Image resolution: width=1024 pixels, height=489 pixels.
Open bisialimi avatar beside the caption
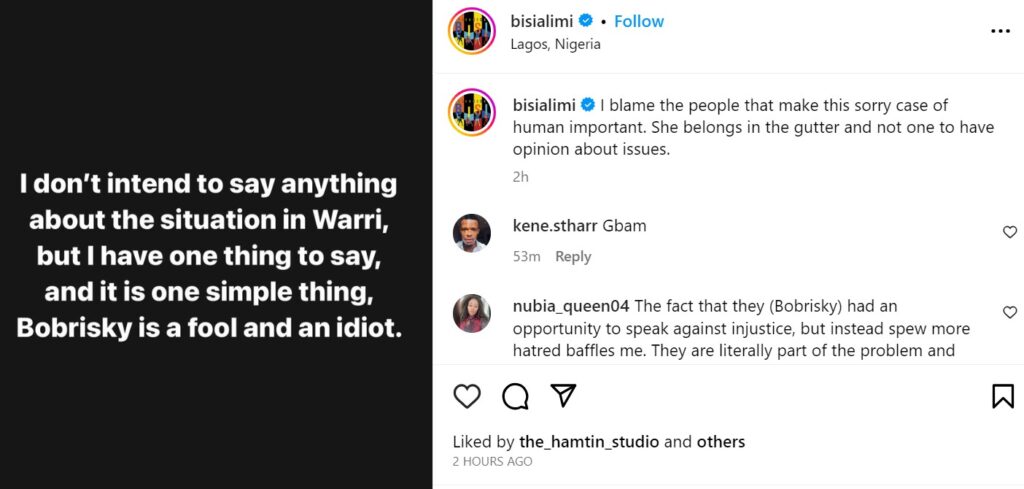pyautogui.click(x=472, y=113)
